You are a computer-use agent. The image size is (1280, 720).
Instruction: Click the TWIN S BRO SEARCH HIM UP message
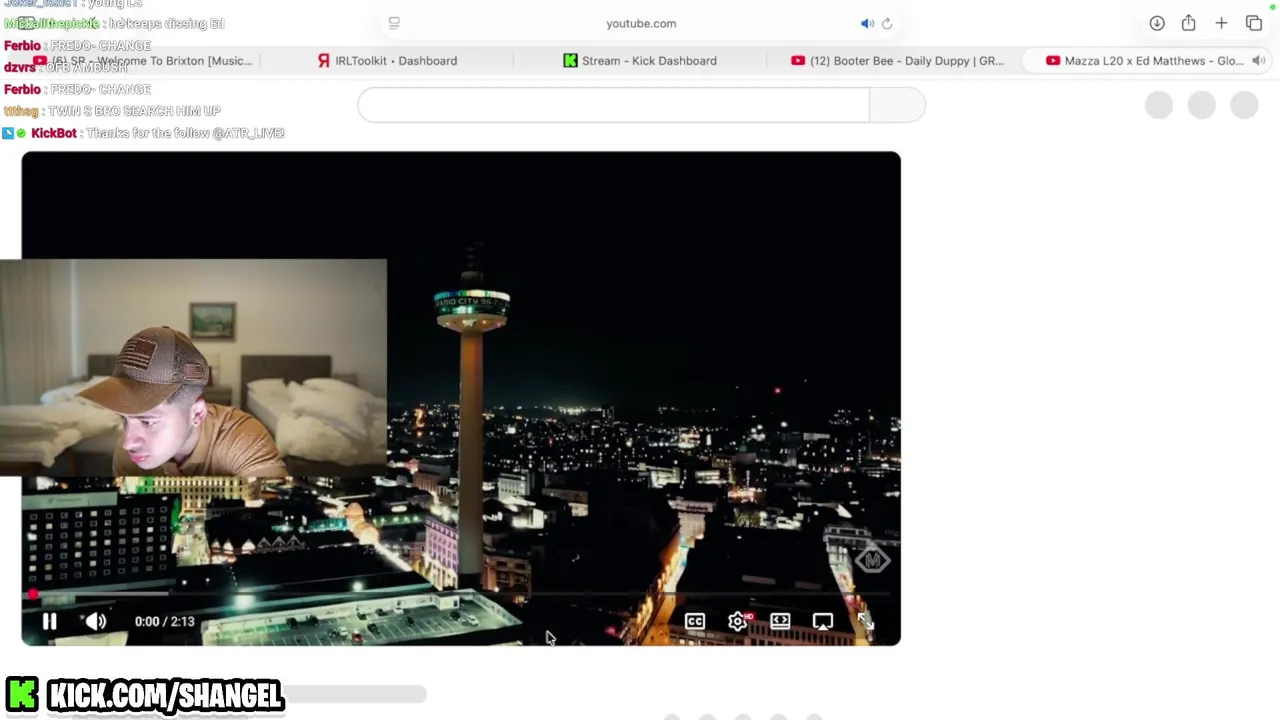(134, 111)
